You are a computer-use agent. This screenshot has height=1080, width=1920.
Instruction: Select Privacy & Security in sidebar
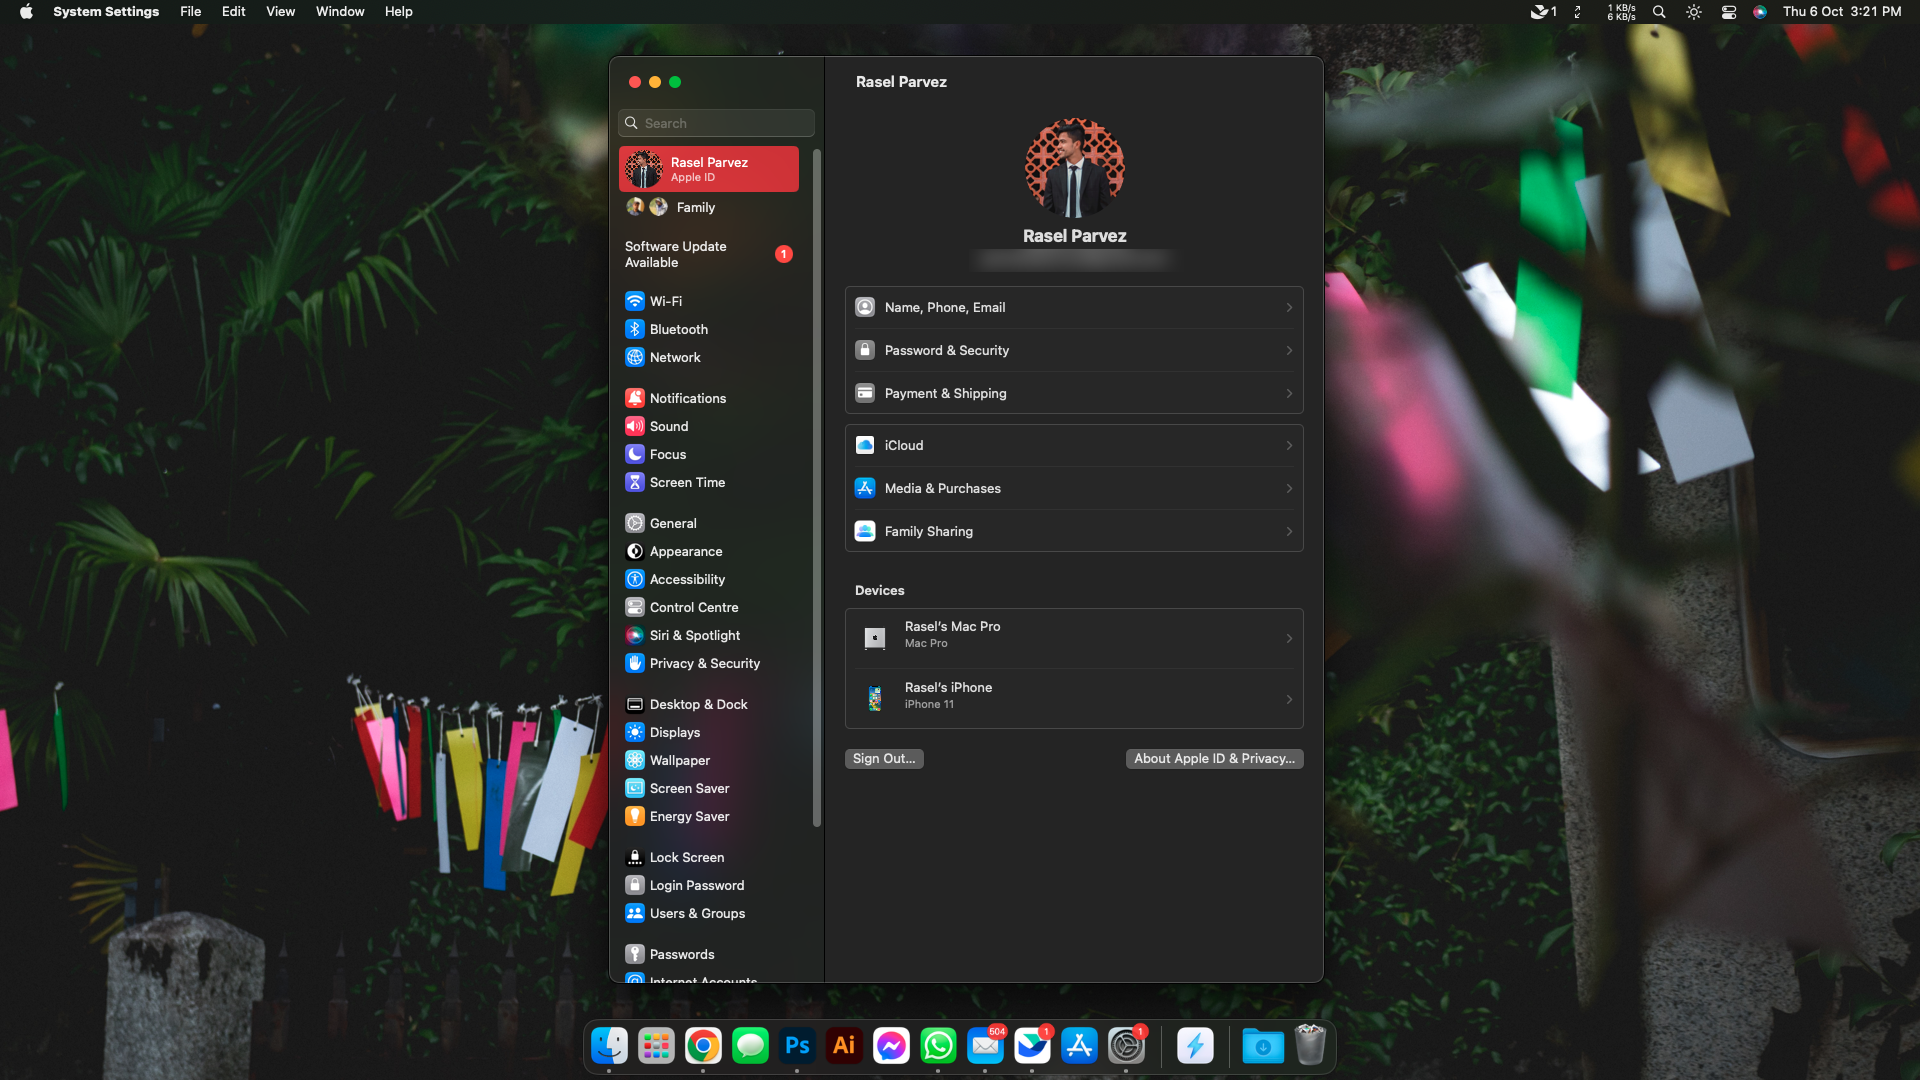[x=708, y=663]
